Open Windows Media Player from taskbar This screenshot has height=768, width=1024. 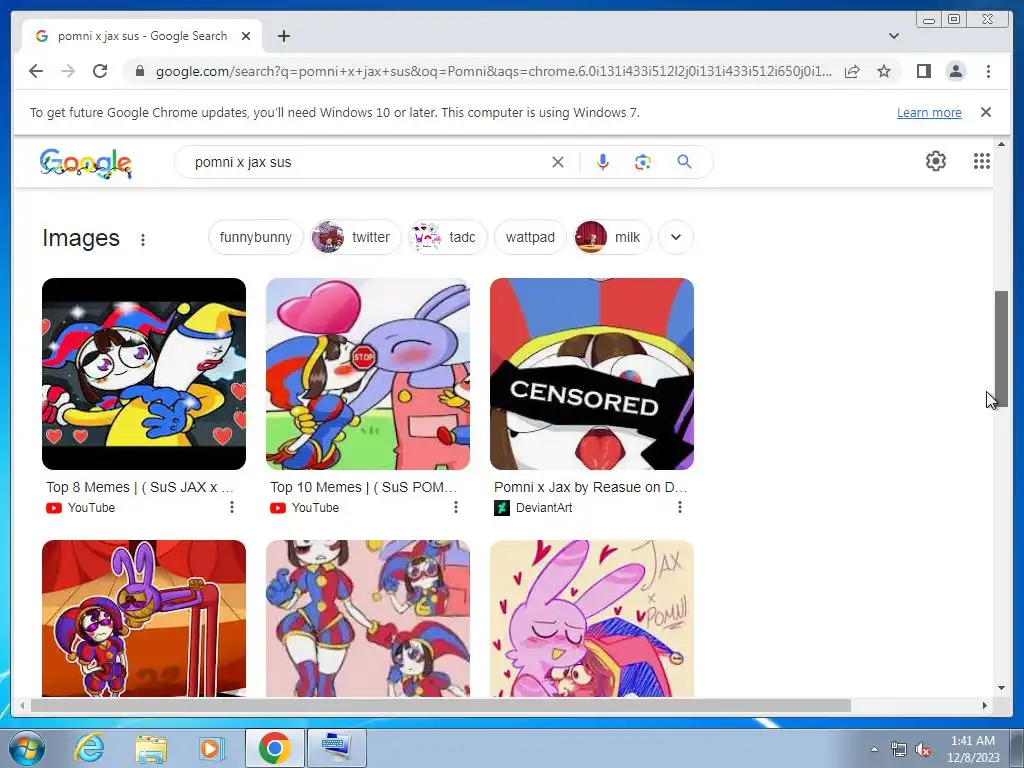tap(211, 748)
